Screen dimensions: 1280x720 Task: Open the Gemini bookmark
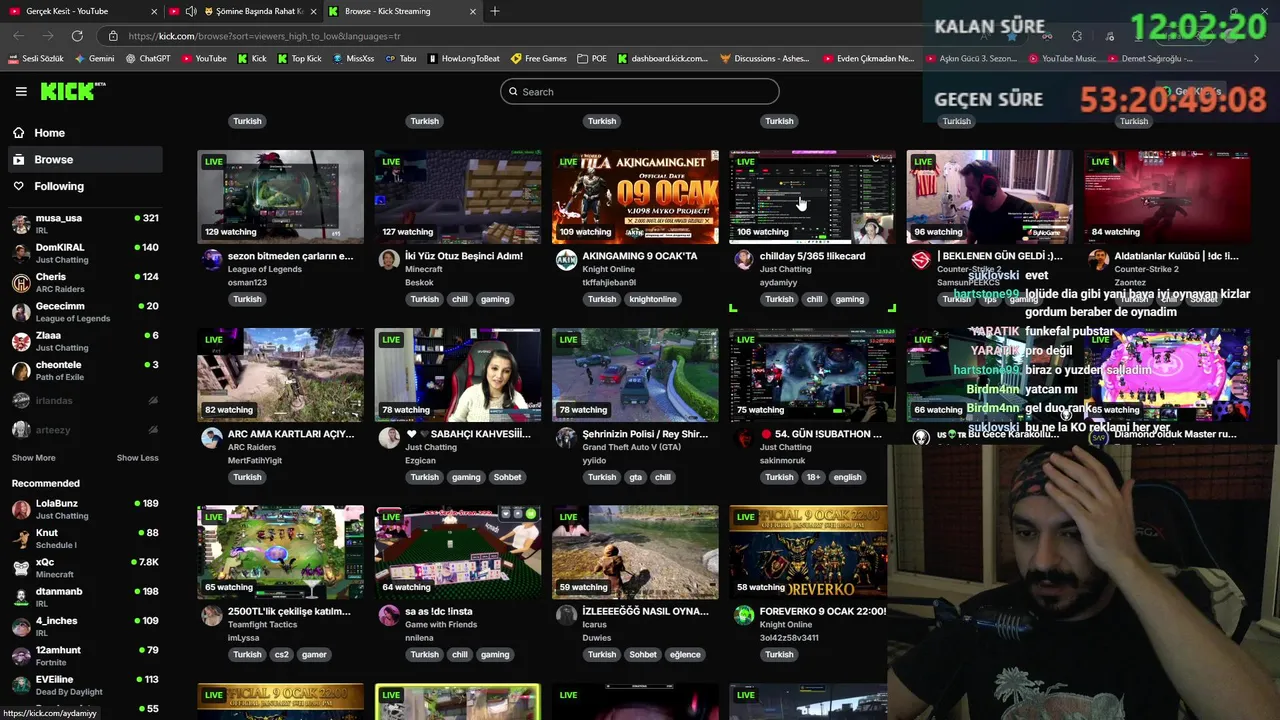(x=94, y=59)
